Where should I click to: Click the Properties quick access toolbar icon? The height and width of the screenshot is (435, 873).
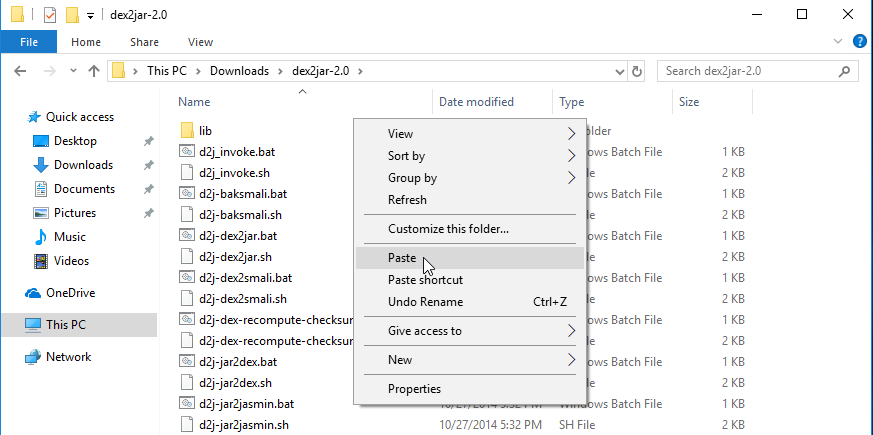coord(49,15)
